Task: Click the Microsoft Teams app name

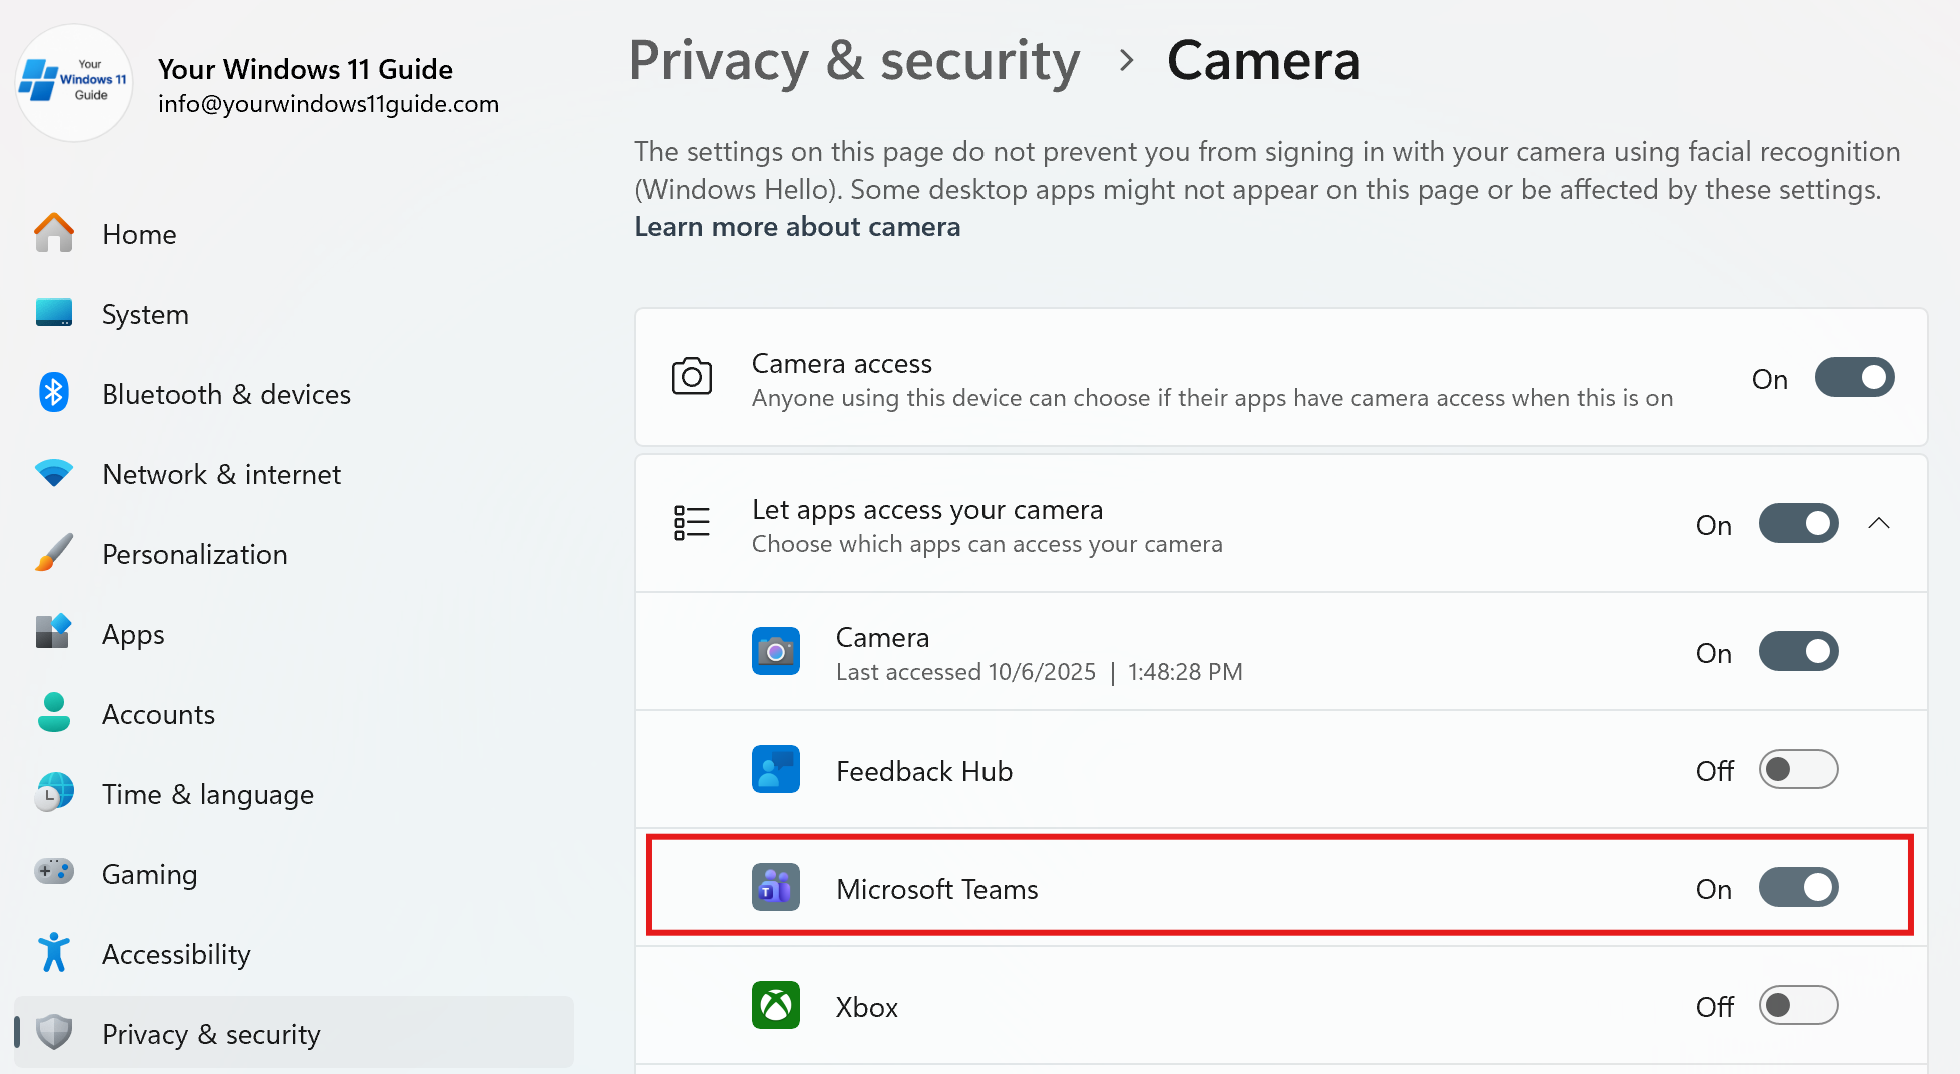Action: (937, 889)
